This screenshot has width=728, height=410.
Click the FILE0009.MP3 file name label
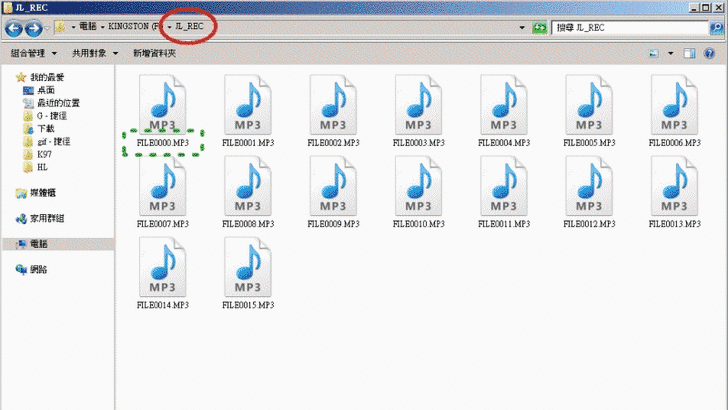point(333,224)
